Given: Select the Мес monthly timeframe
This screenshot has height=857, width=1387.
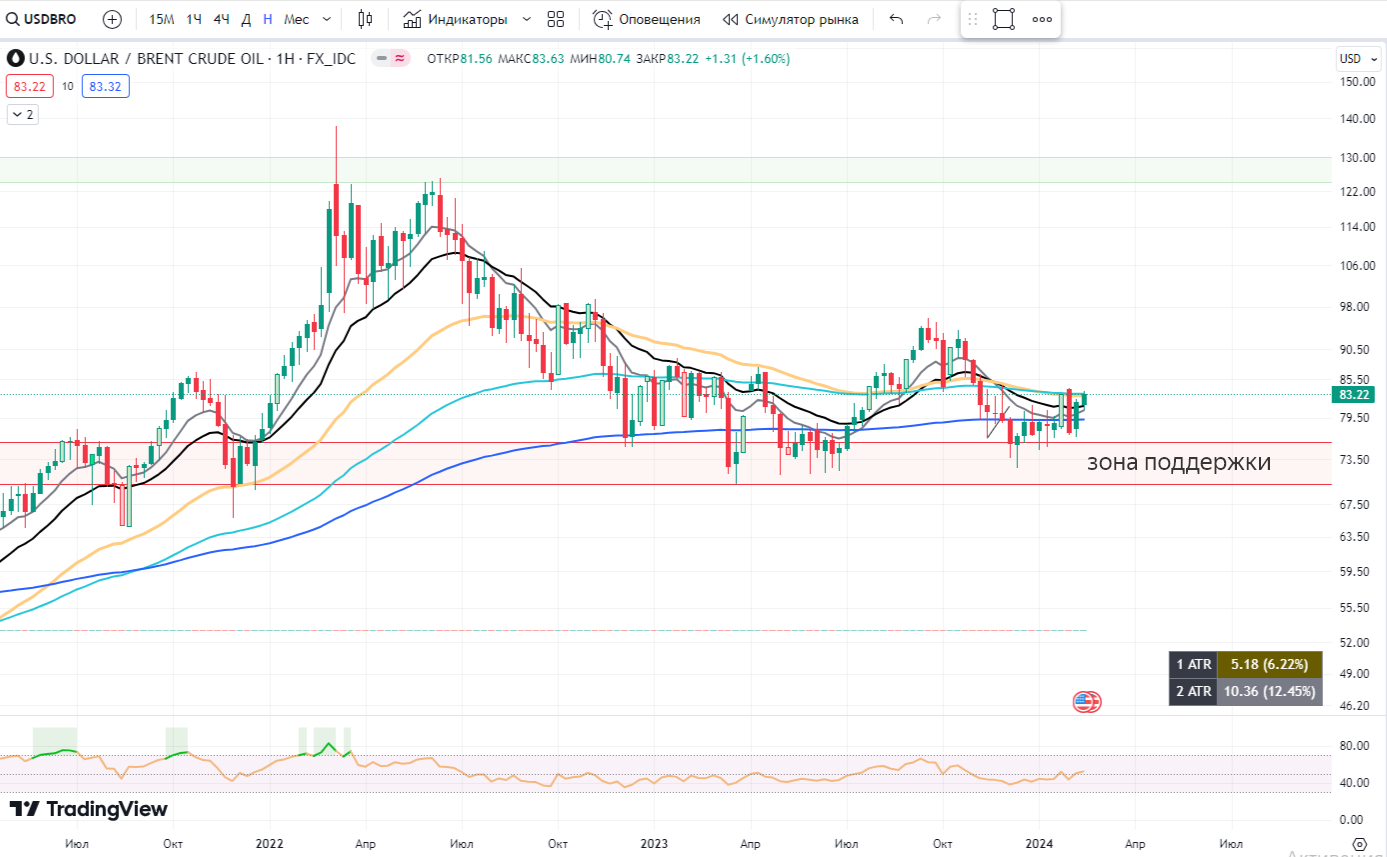Looking at the screenshot, I should [x=296, y=19].
